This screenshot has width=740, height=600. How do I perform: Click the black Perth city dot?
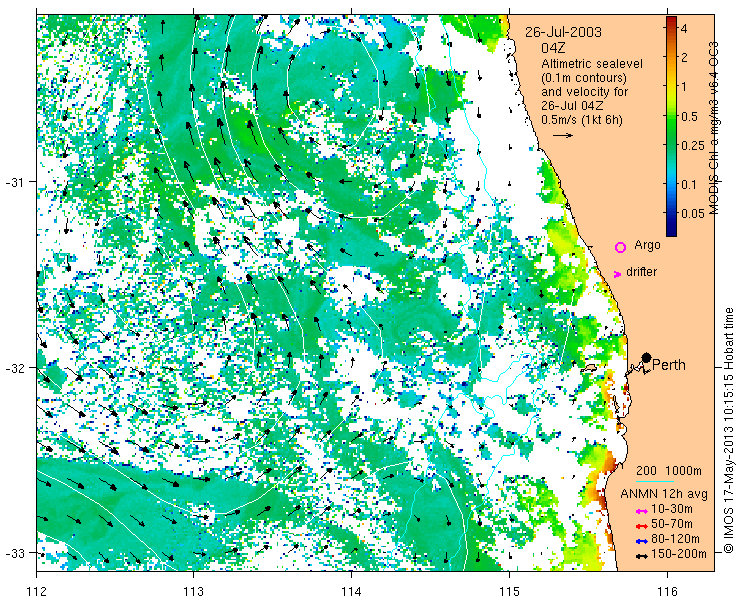point(647,357)
